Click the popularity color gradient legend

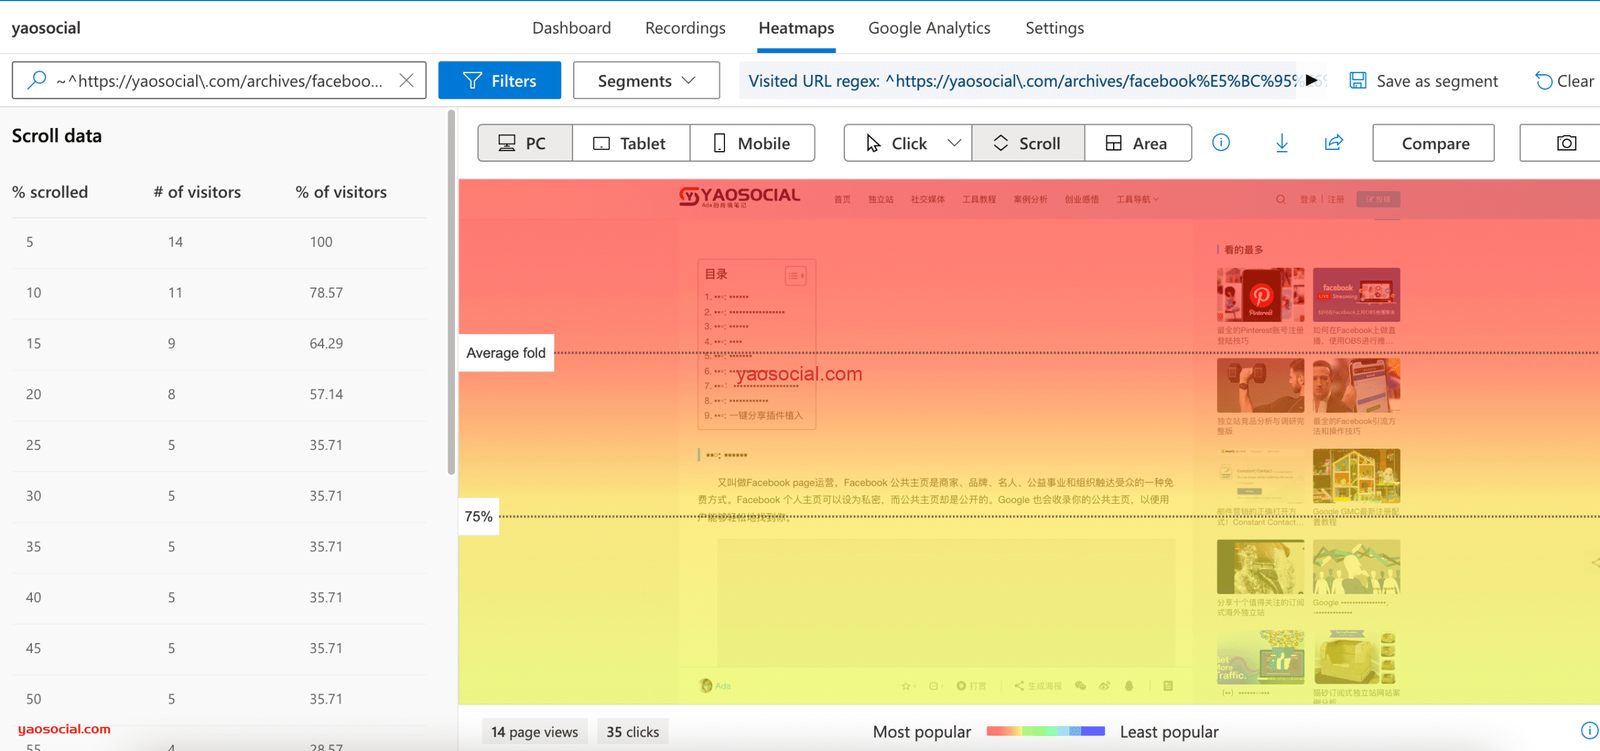click(1045, 731)
